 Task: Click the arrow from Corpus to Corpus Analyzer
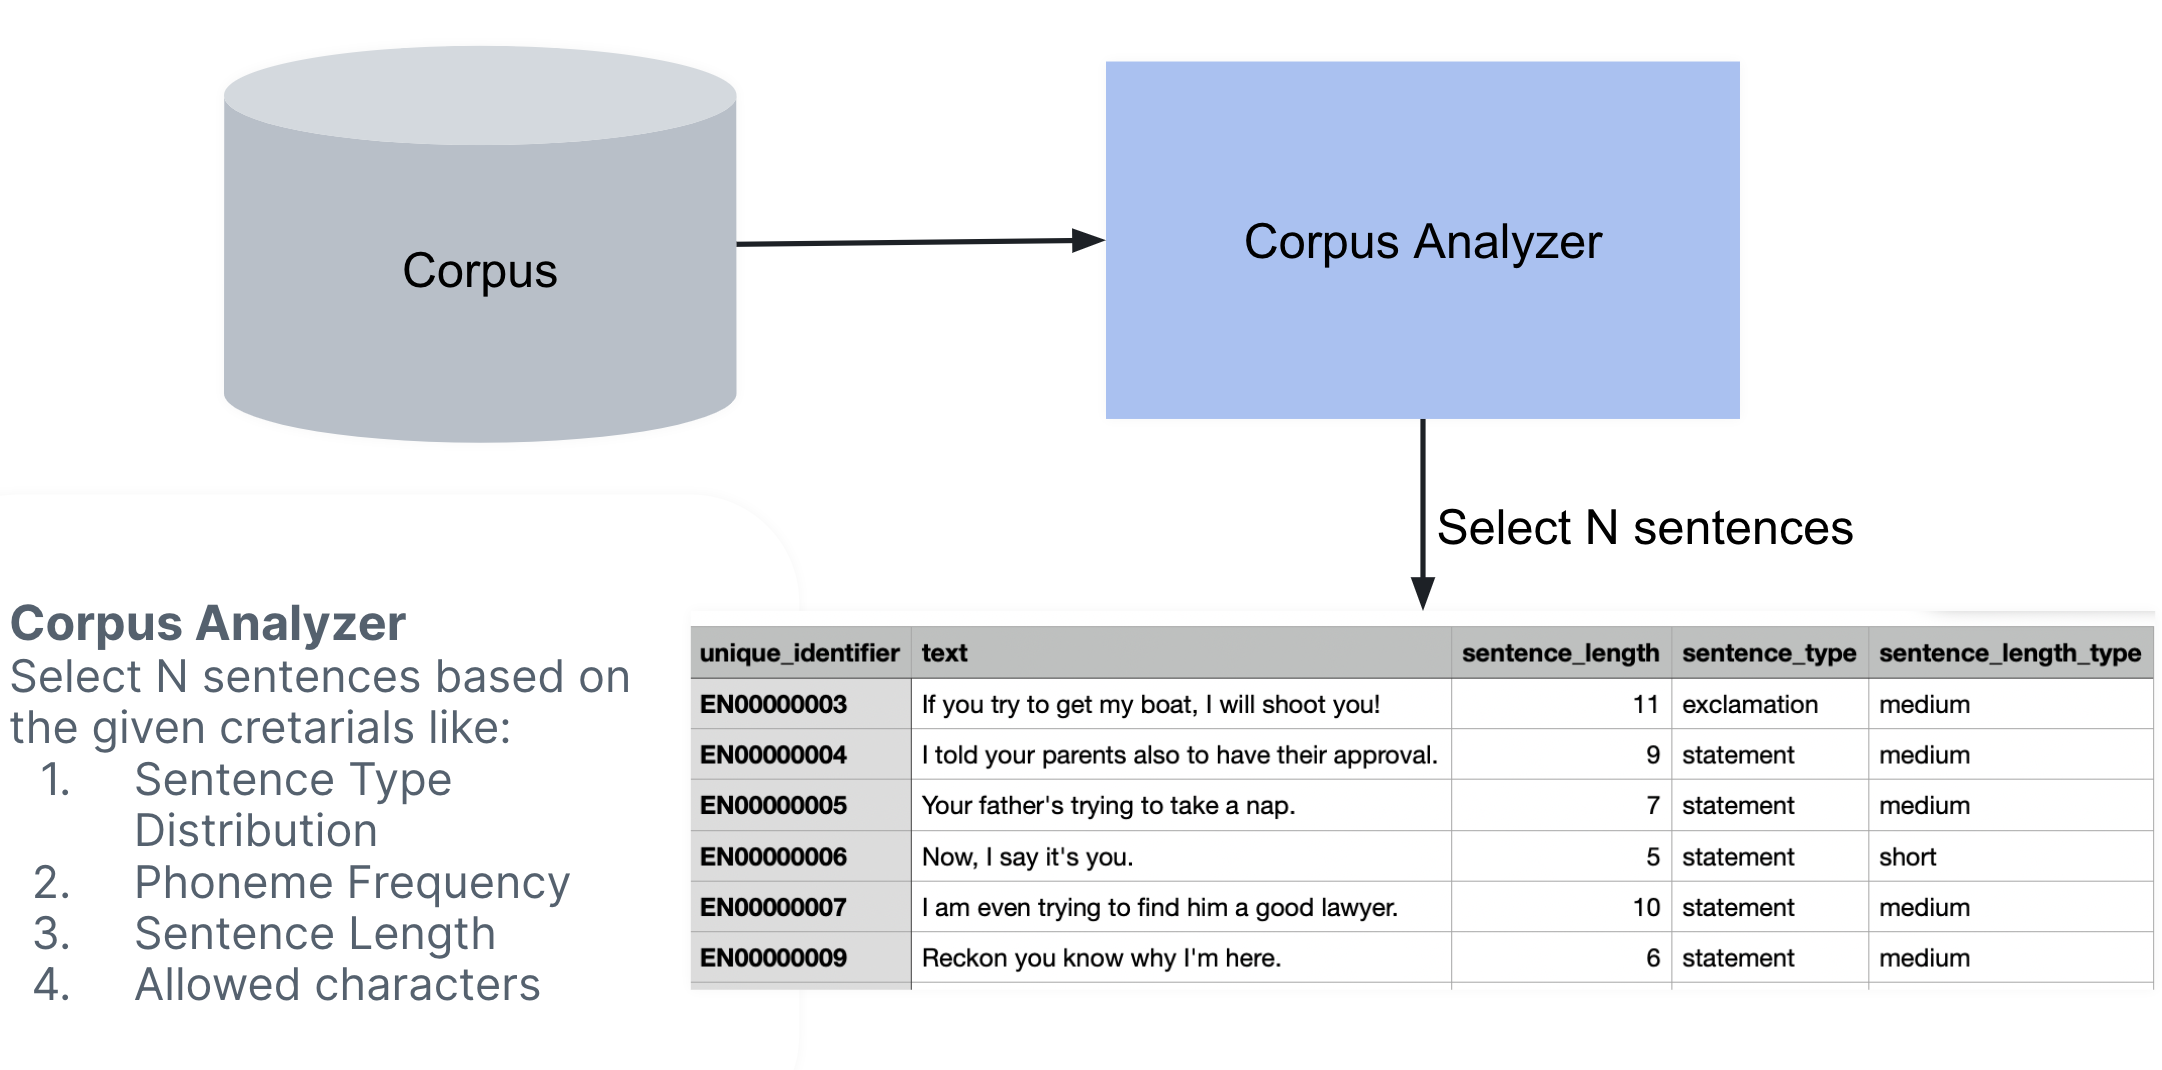920,241
